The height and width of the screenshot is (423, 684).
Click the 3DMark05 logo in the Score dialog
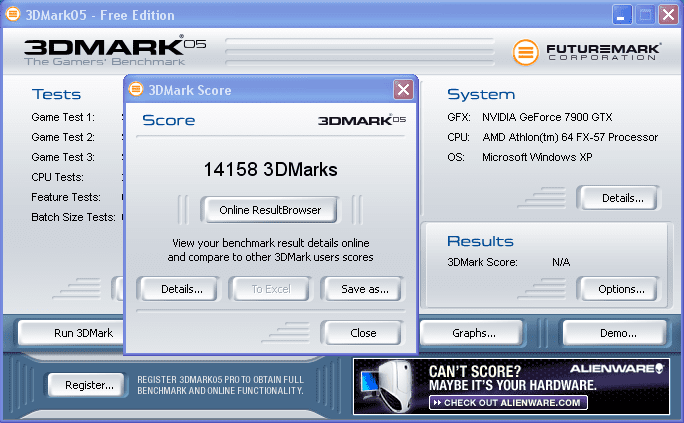(362, 120)
